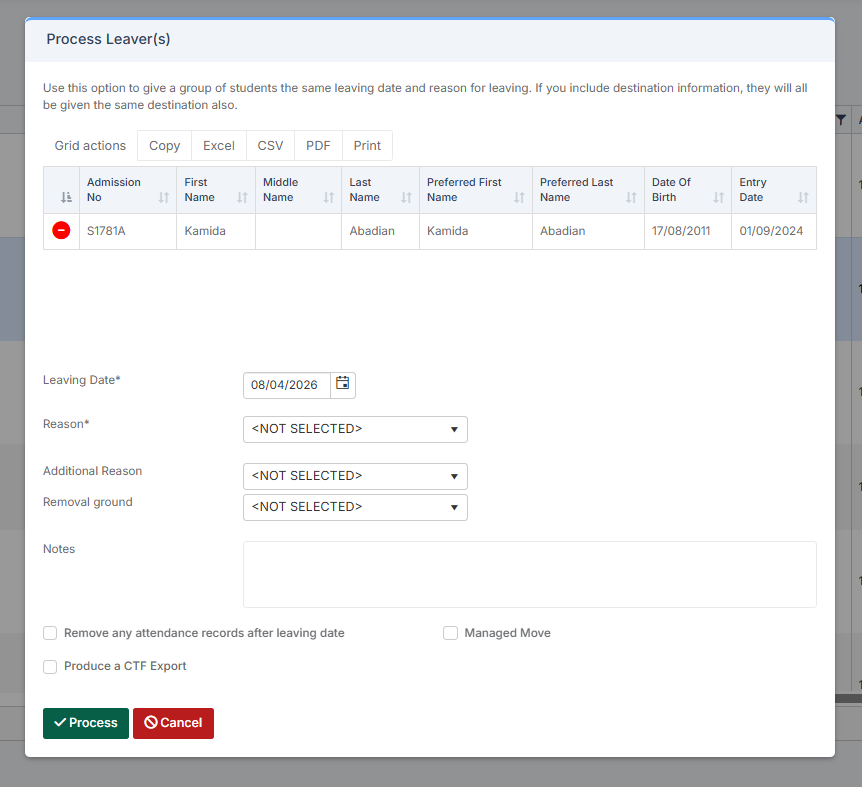Sort grid by Date Of Birth

[x=718, y=198]
